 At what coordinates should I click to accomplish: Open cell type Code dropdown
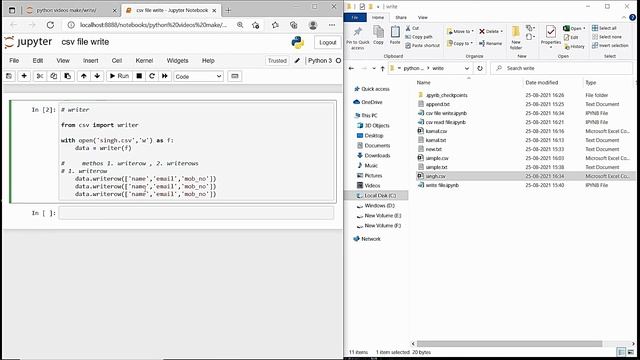[x=198, y=76]
